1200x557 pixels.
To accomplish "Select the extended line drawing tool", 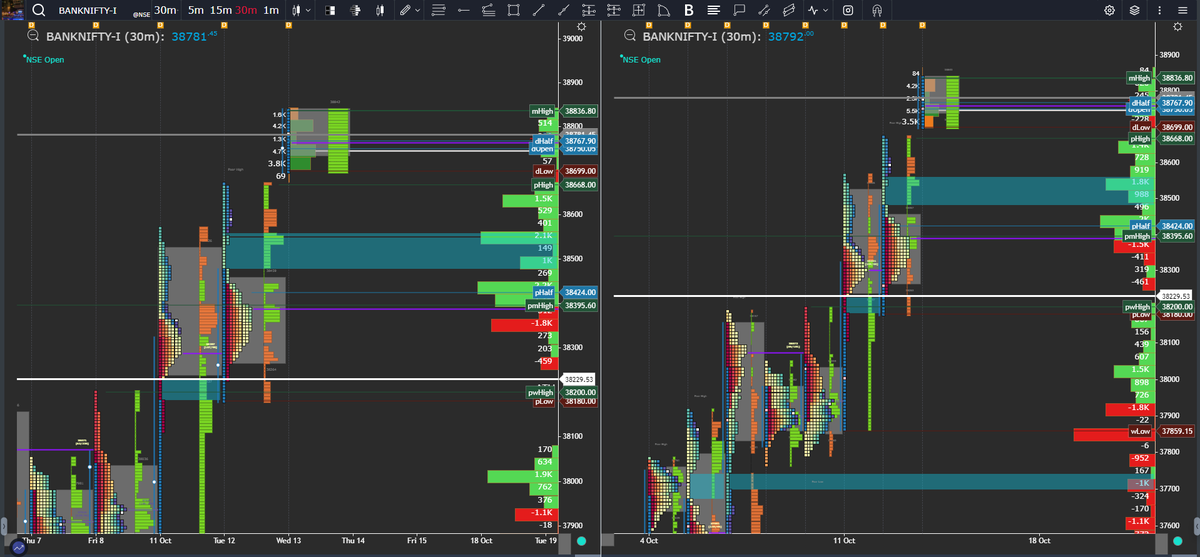I will [x=563, y=10].
